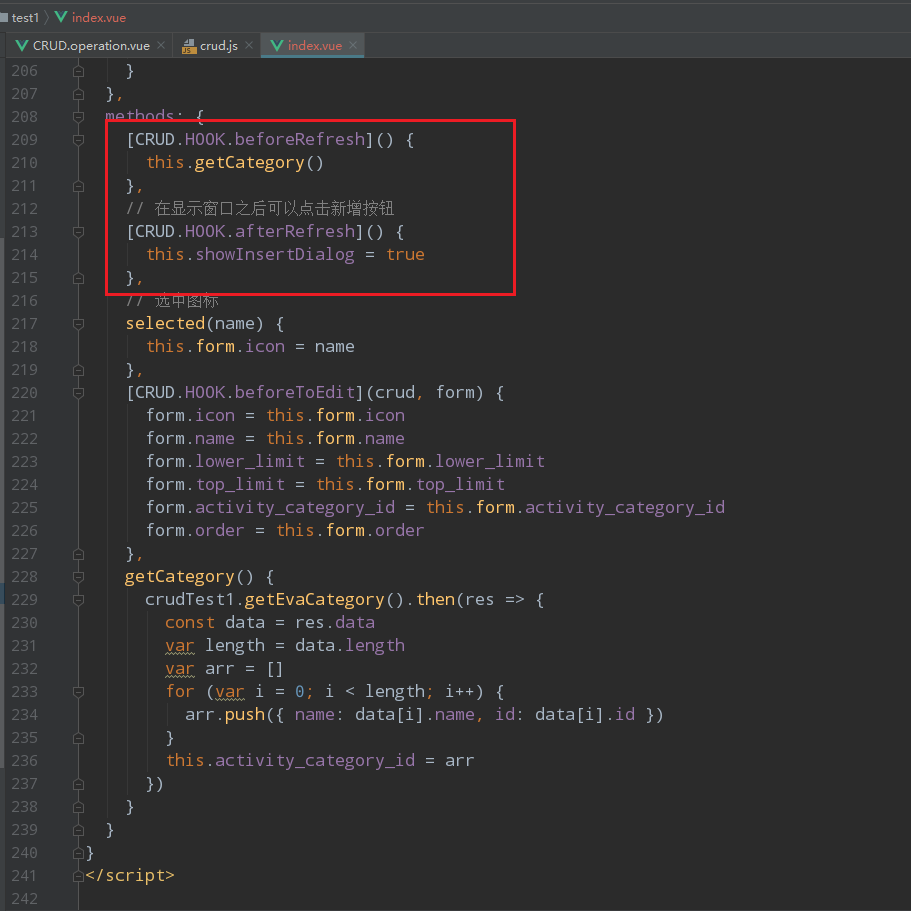Viewport: 911px width, 911px height.
Task: Select the index.vue editor tab
Action: (x=313, y=45)
